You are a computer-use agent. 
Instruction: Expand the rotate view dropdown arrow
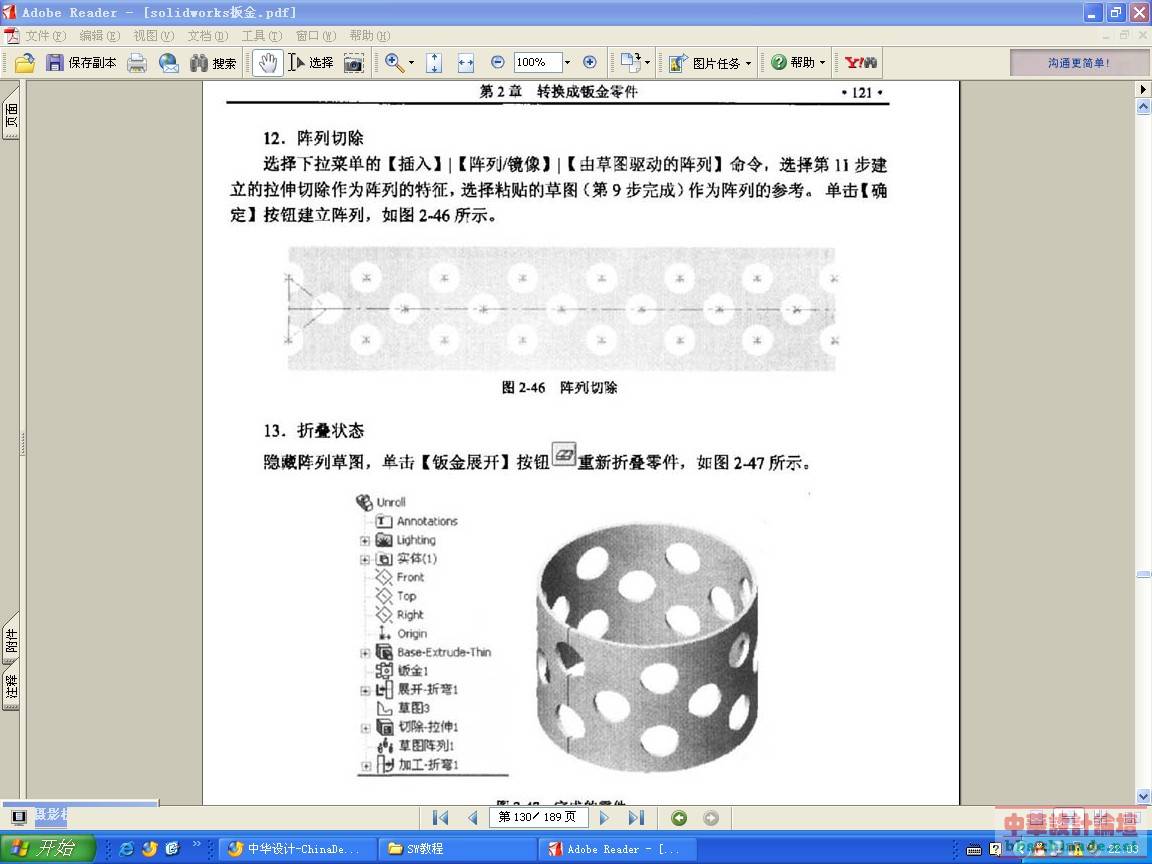coord(647,62)
